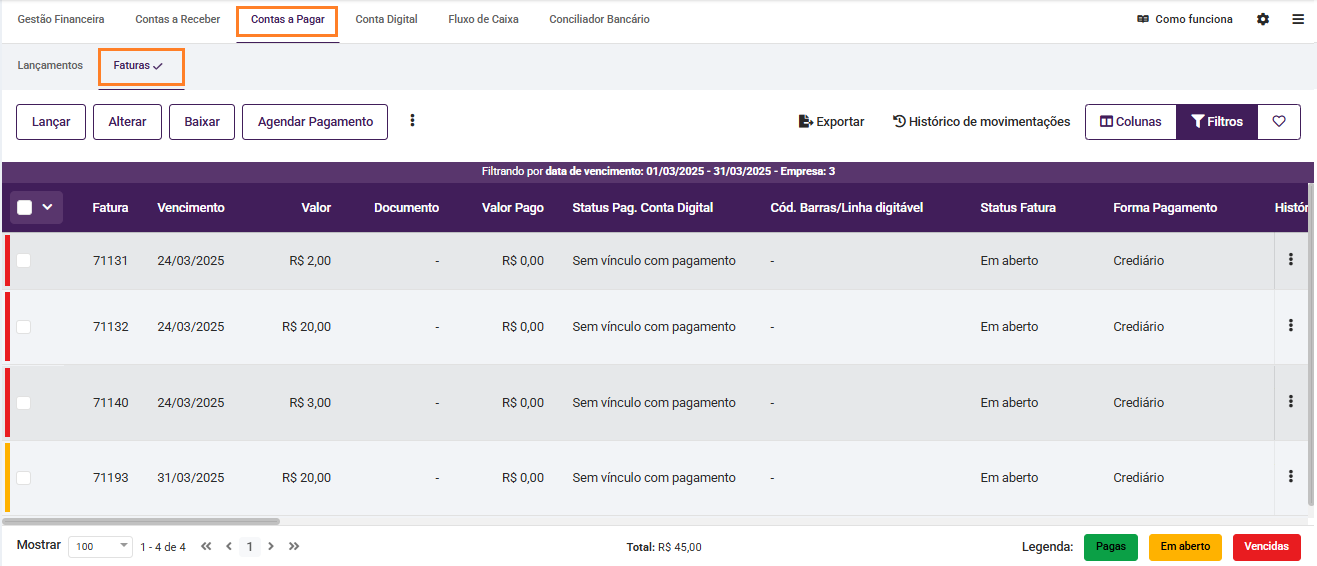Tick the checkbox for fatura 71140
Viewport: 1317px width, 566px height.
pyautogui.click(x=24, y=403)
